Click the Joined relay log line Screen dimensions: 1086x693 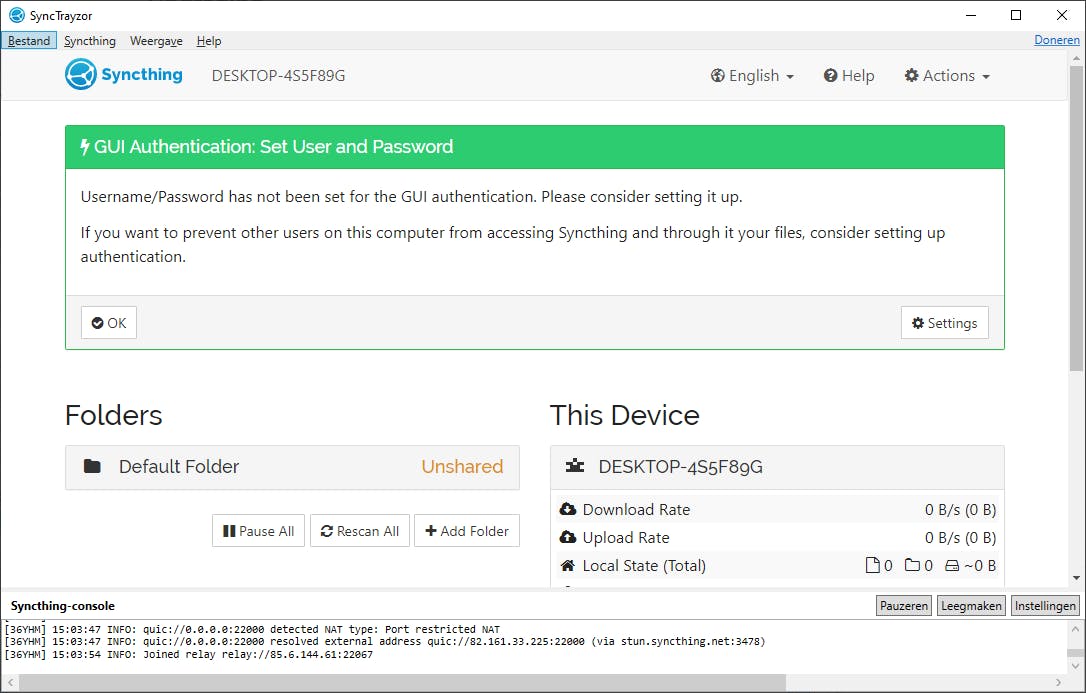(188, 654)
